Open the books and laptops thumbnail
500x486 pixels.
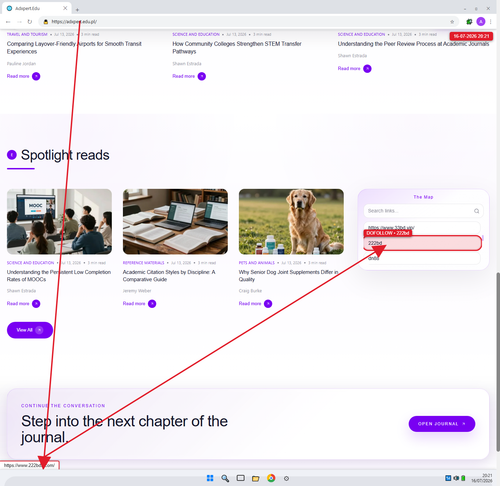tap(175, 222)
